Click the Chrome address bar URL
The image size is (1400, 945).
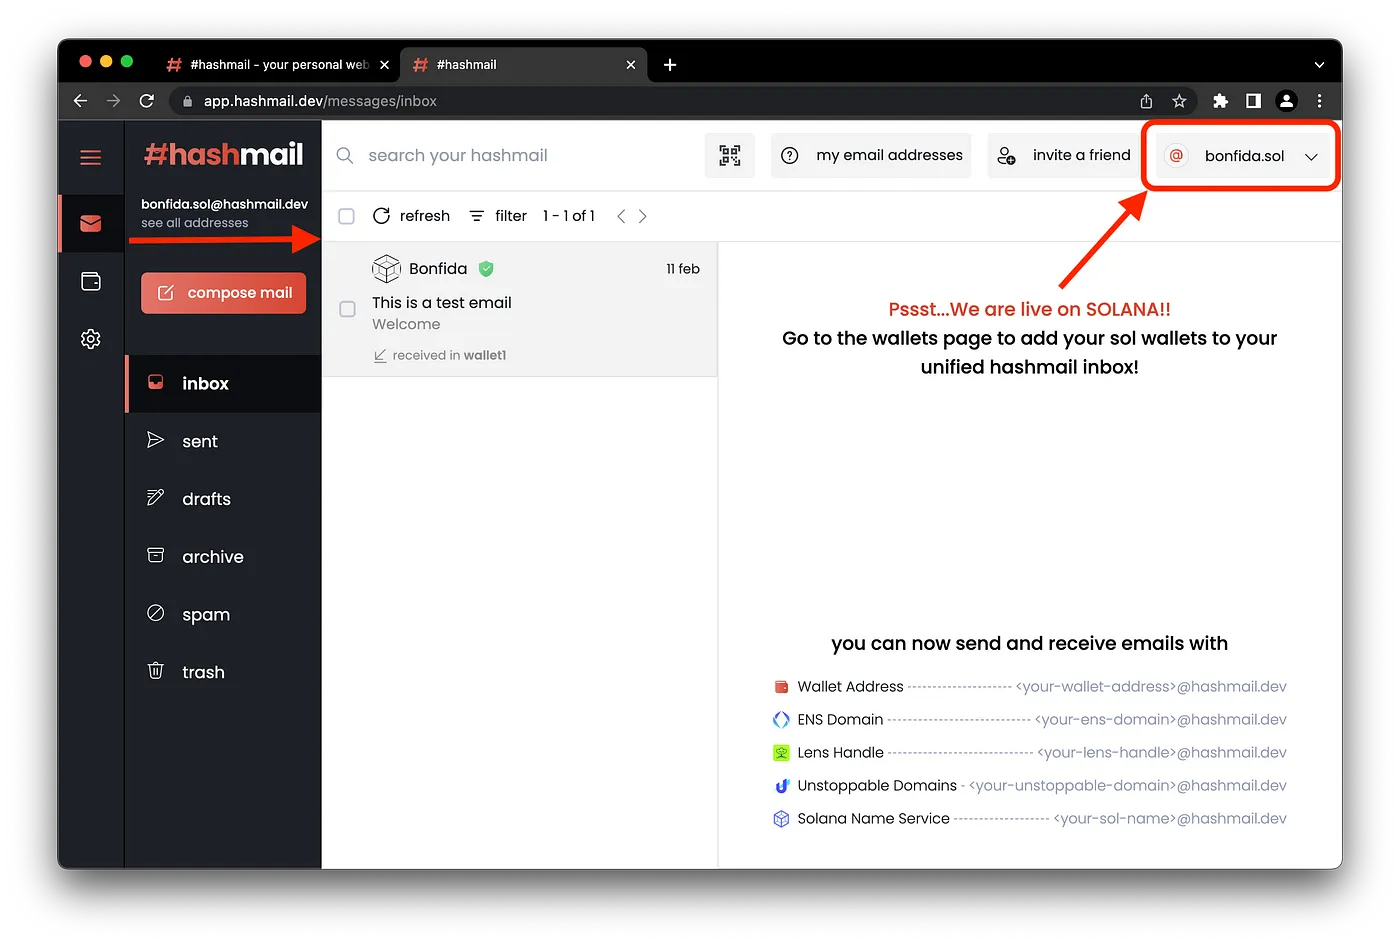(320, 101)
